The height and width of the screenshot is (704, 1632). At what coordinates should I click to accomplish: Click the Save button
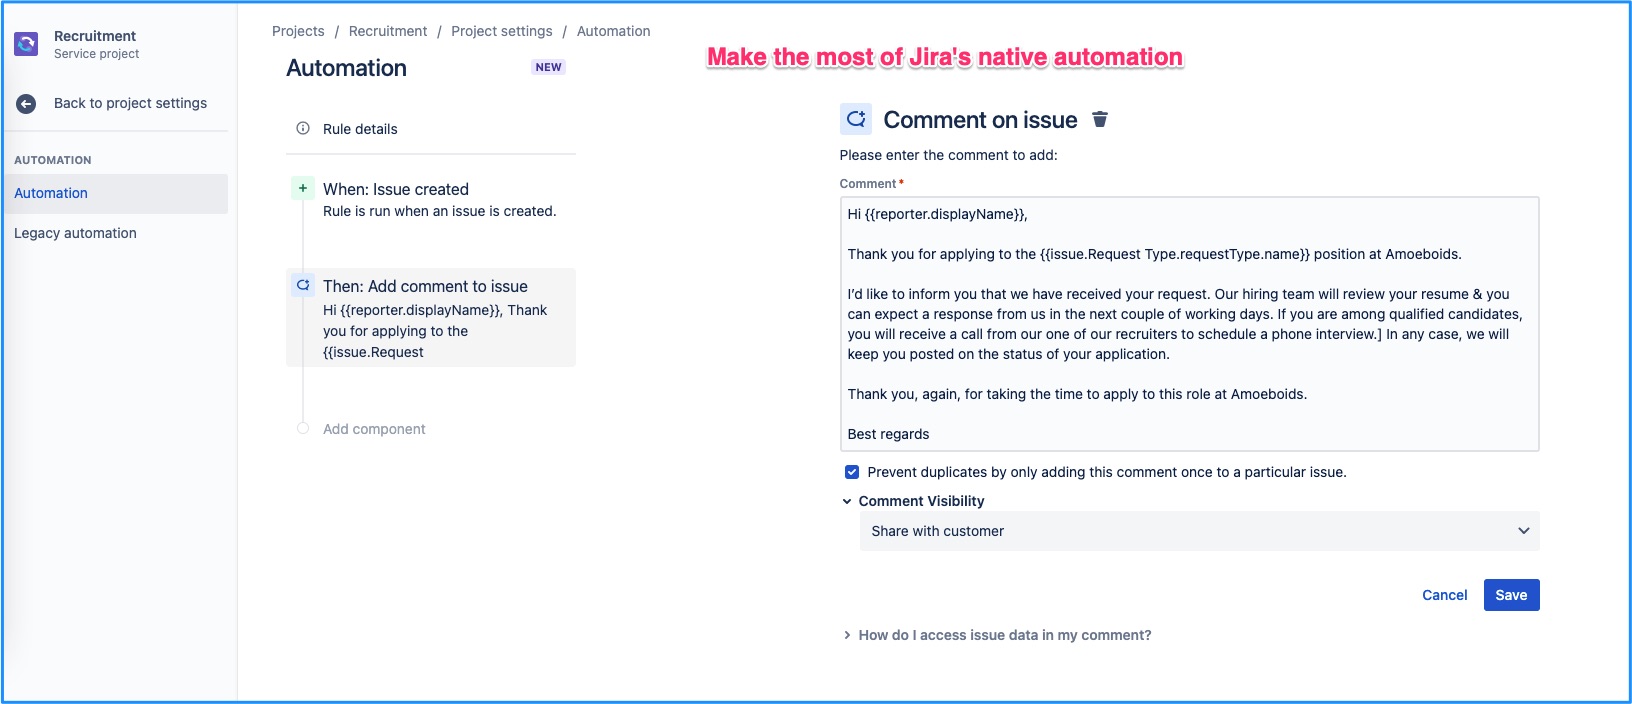1511,595
